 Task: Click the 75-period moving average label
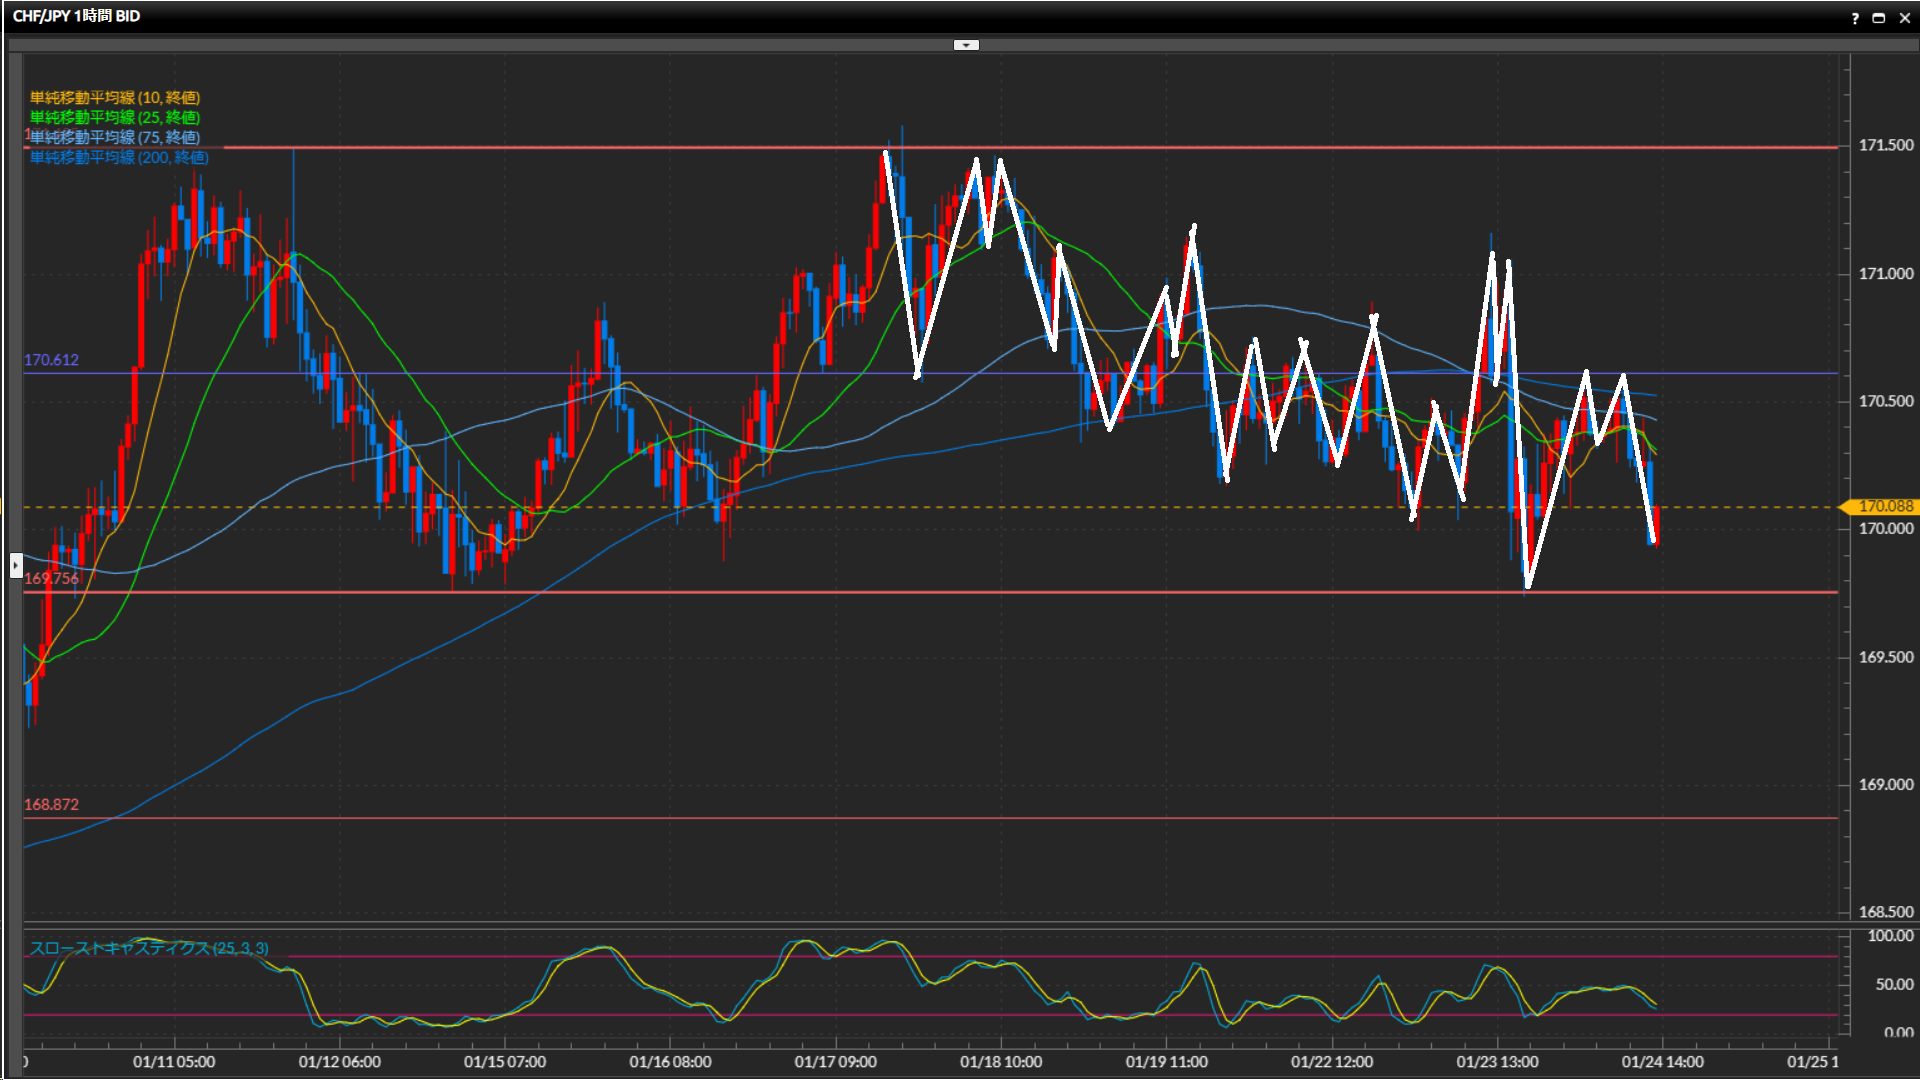(x=115, y=137)
